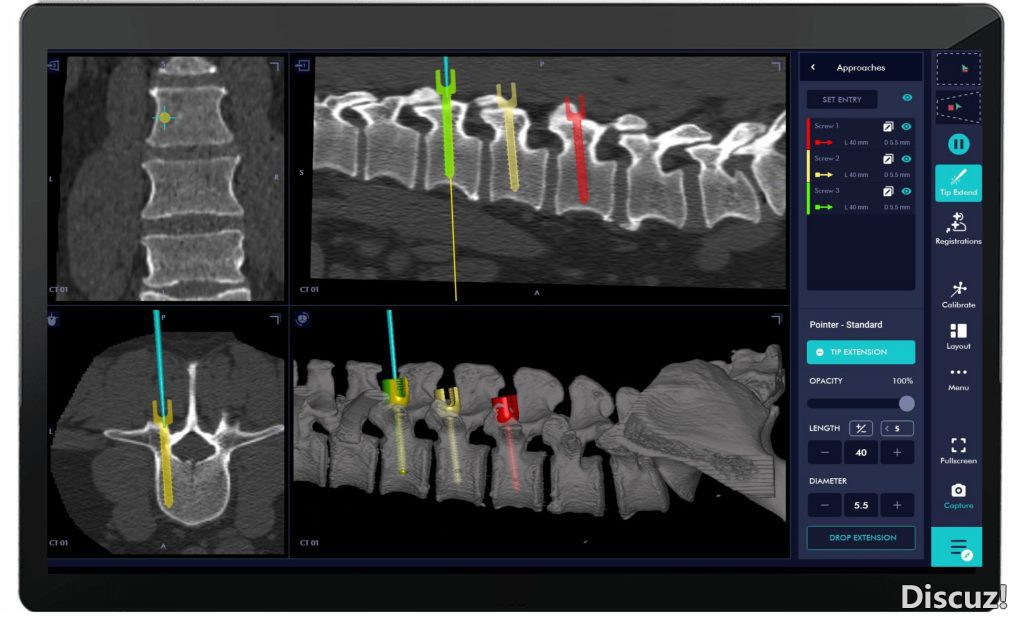Click the 100% opacity value
Image resolution: width=1024 pixels, height=621 pixels.
click(x=902, y=381)
